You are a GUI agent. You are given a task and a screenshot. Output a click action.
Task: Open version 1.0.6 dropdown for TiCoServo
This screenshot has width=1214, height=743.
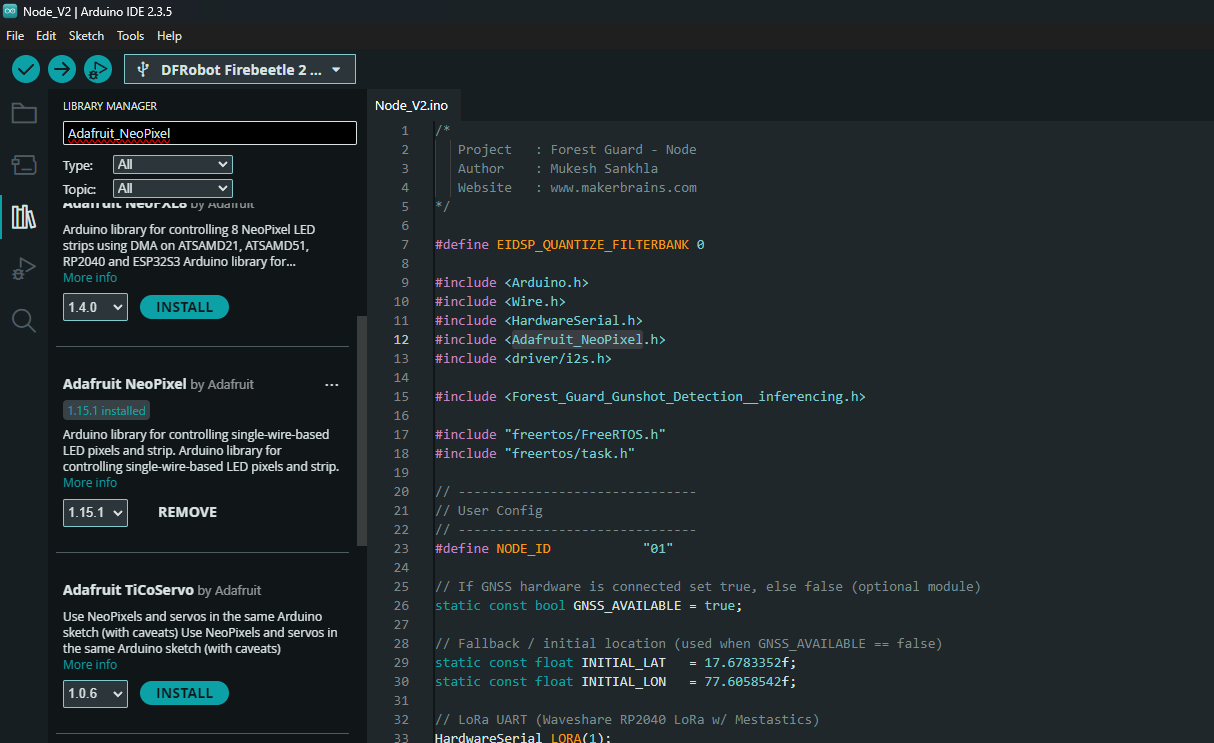(95, 693)
